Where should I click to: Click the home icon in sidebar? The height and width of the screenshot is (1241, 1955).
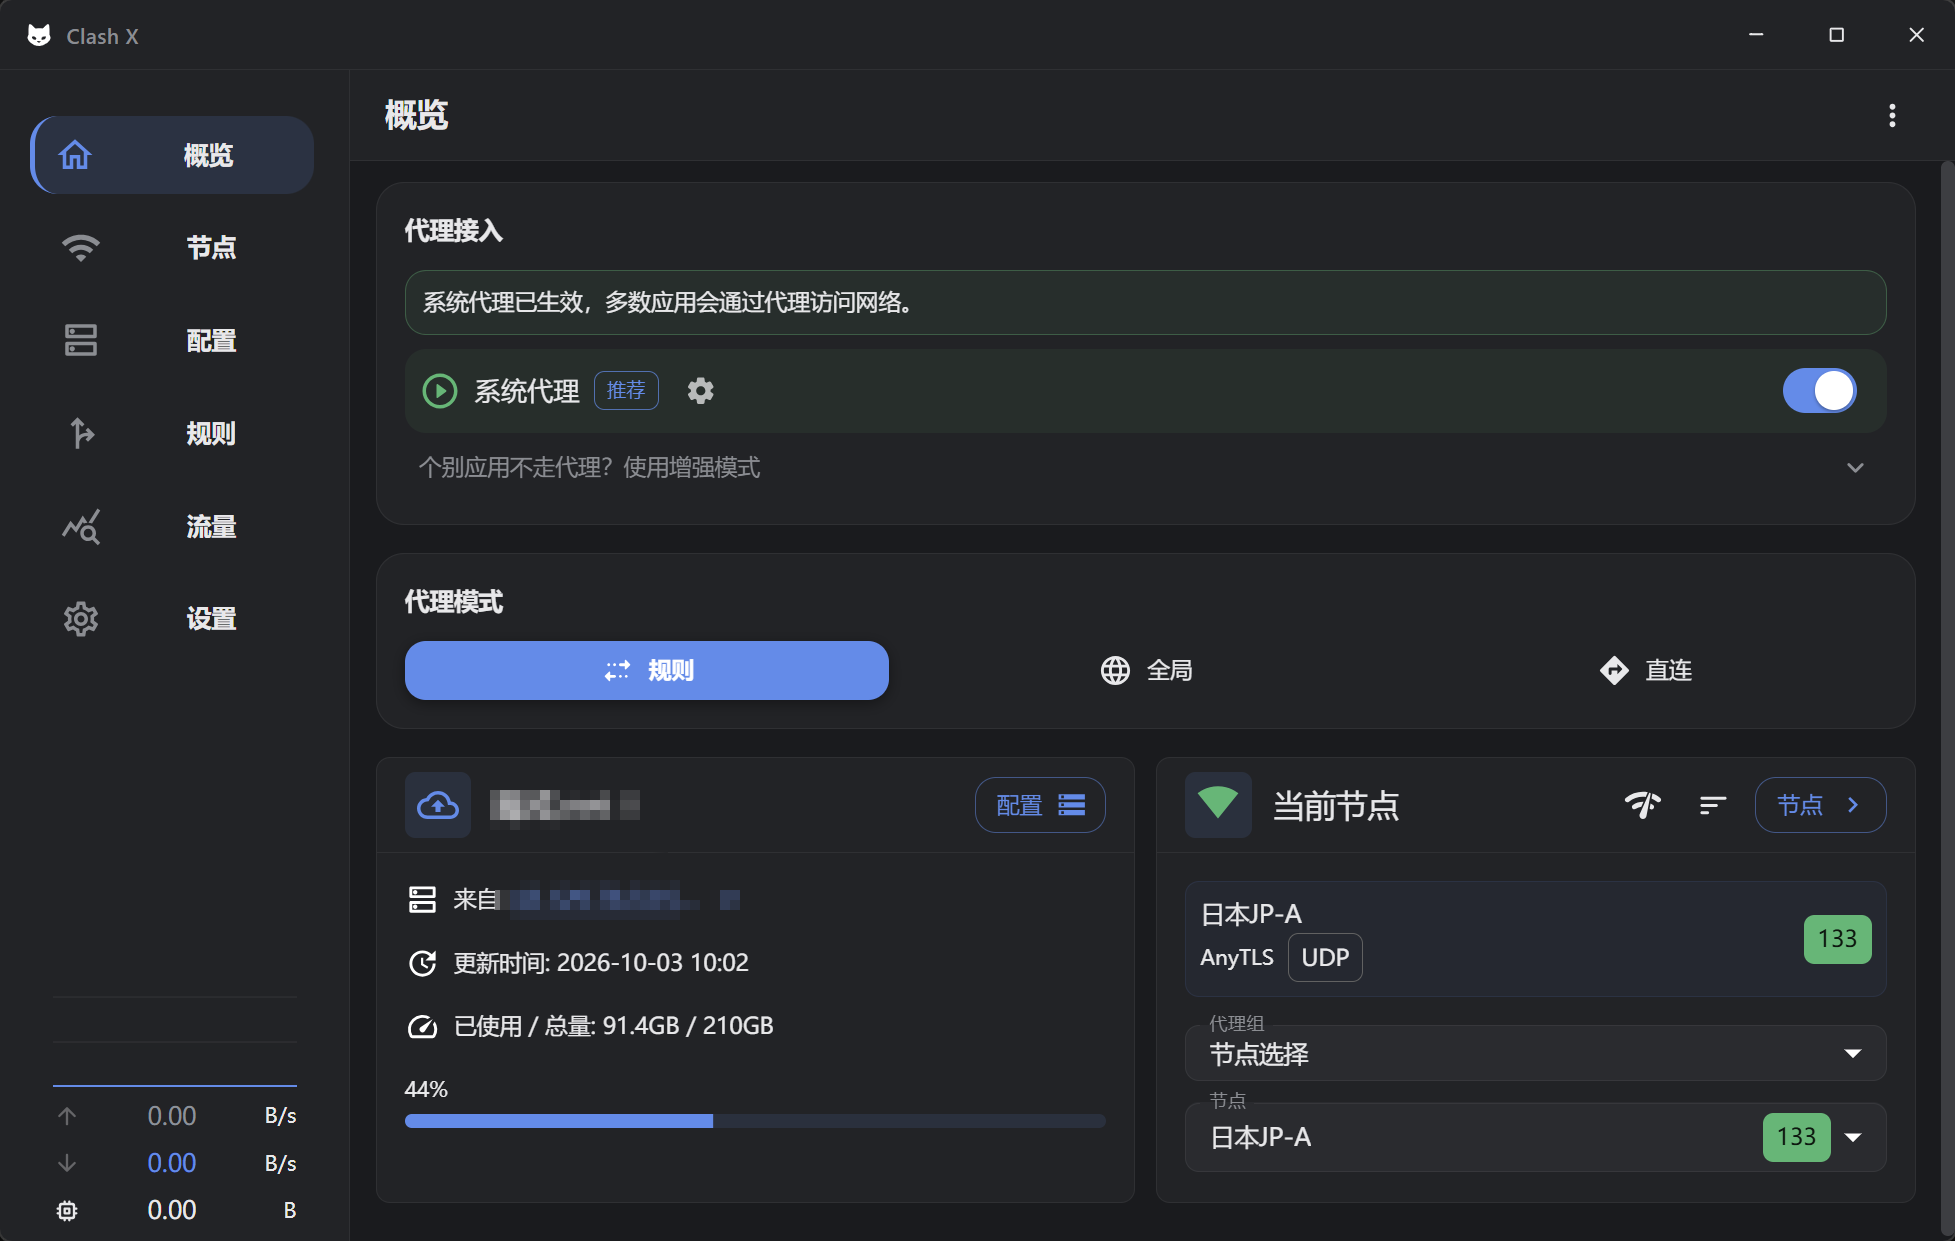pyautogui.click(x=75, y=155)
